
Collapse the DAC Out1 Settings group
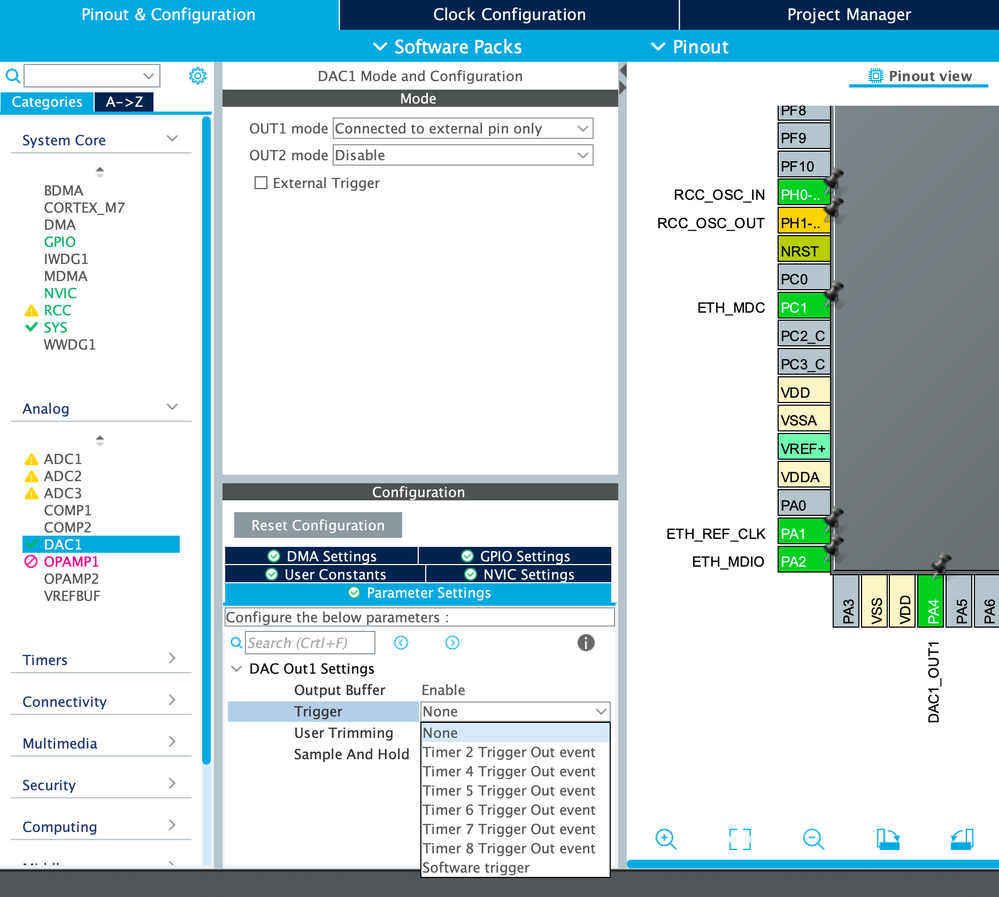tap(236, 668)
